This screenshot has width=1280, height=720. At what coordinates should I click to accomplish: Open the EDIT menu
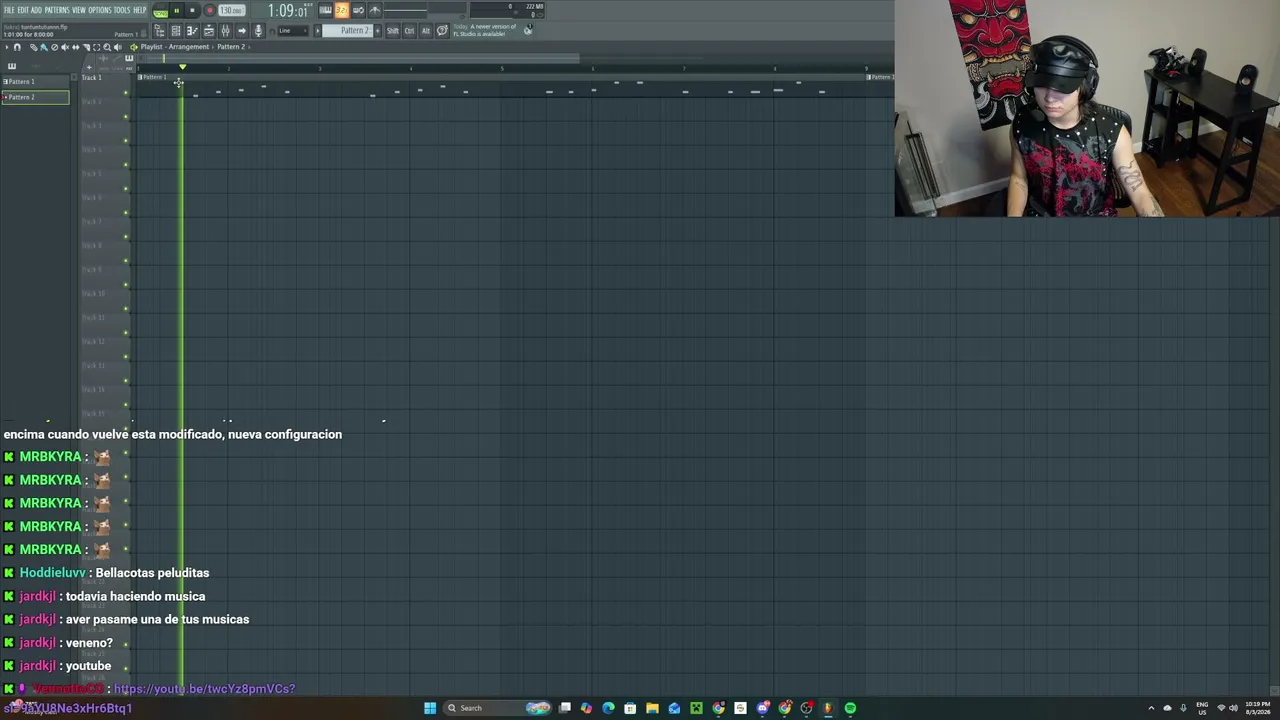click(23, 10)
